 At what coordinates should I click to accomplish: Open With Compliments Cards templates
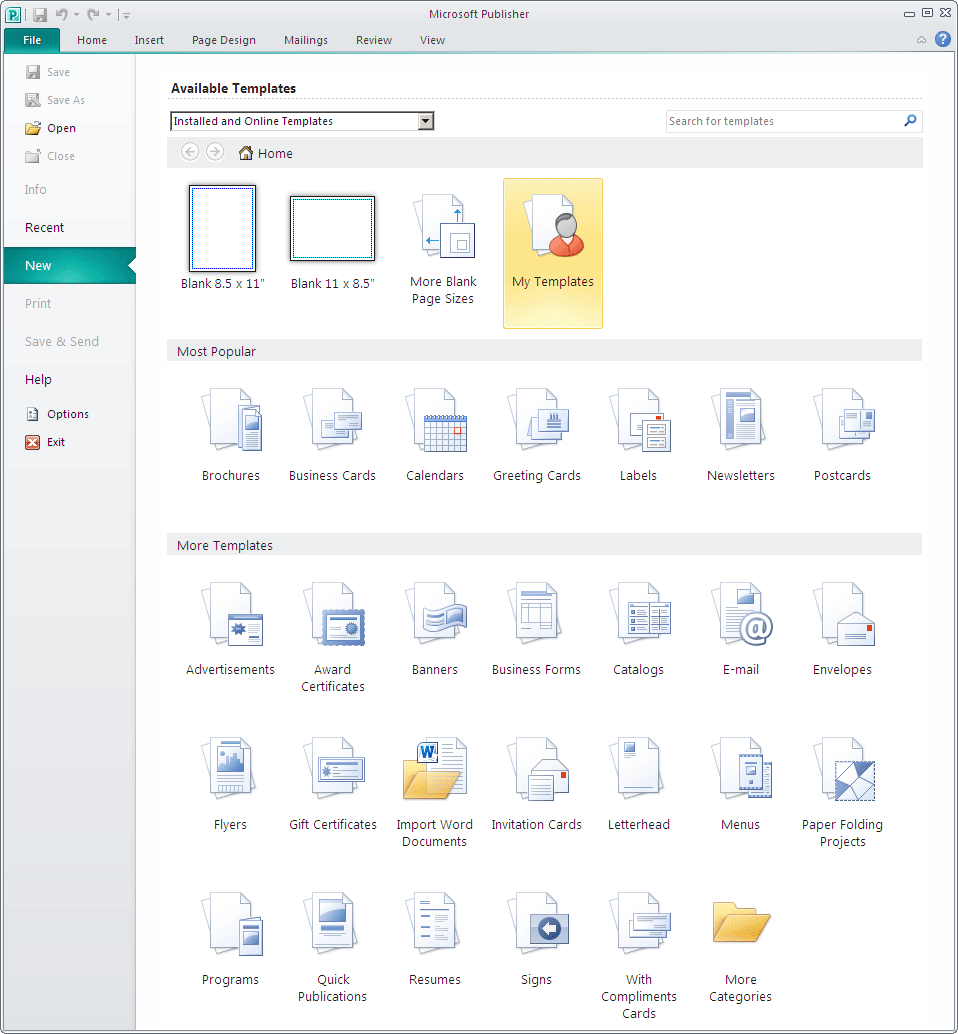pyautogui.click(x=638, y=955)
